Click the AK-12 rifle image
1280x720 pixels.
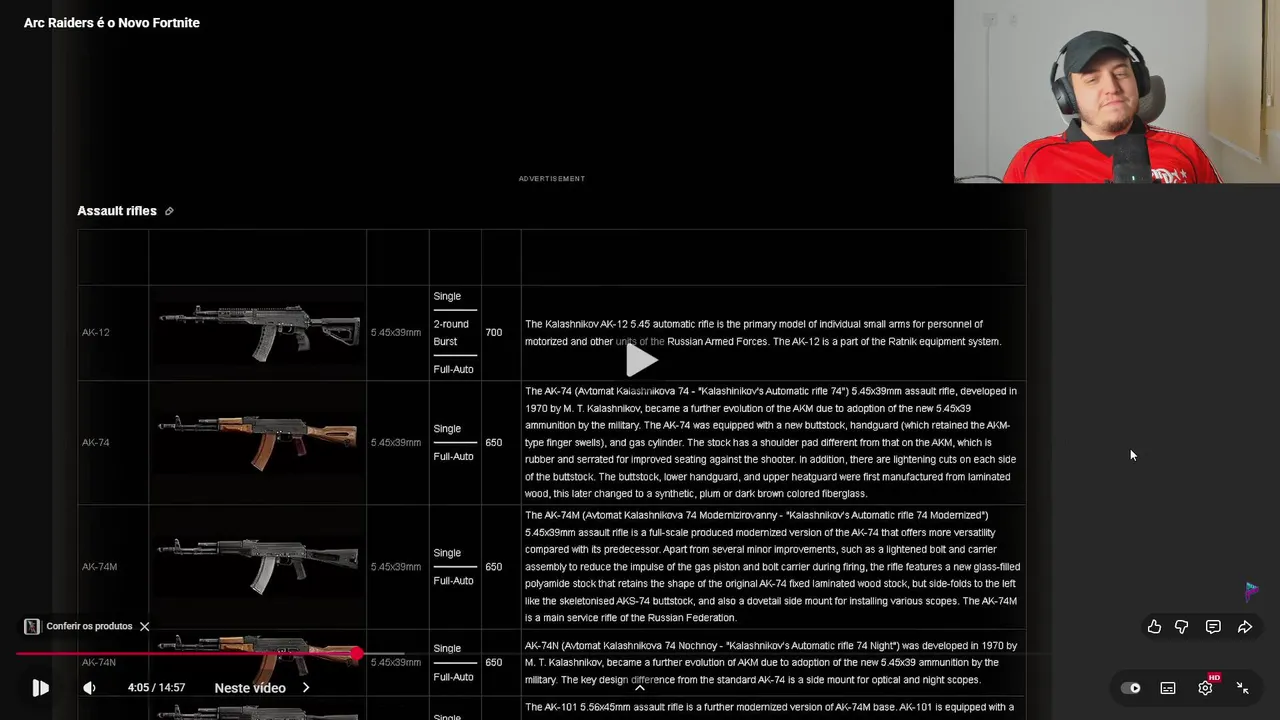pyautogui.click(x=259, y=332)
